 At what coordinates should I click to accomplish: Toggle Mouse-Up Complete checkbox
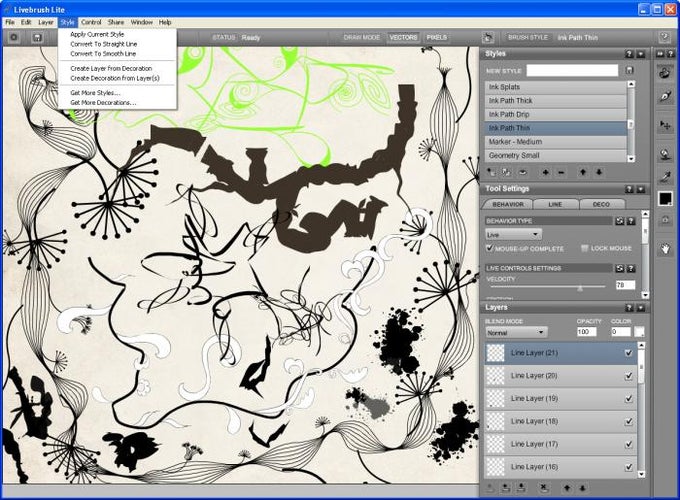tap(490, 248)
